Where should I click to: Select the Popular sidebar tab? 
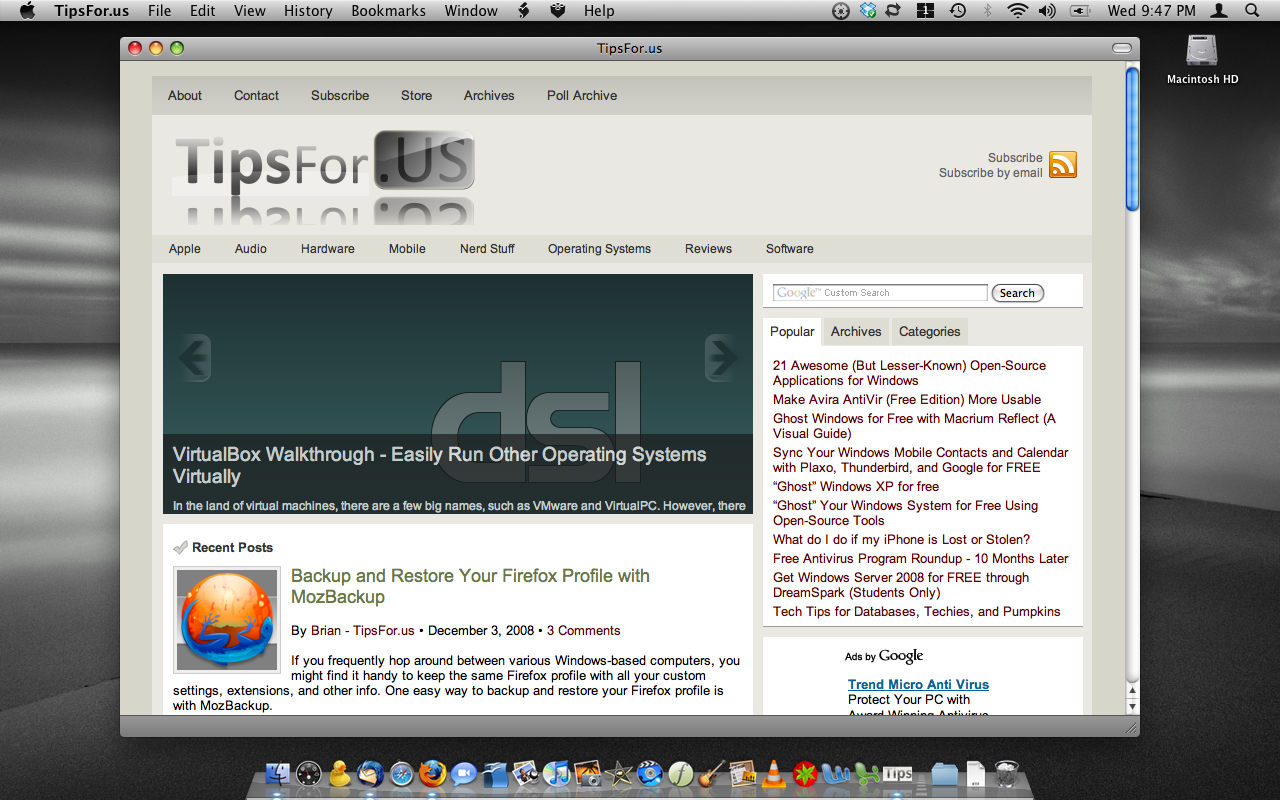pos(792,332)
